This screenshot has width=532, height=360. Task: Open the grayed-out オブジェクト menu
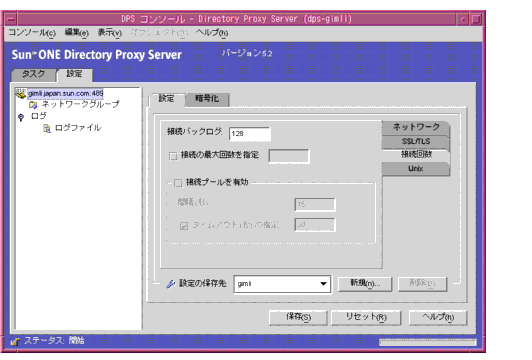pyautogui.click(x=159, y=33)
